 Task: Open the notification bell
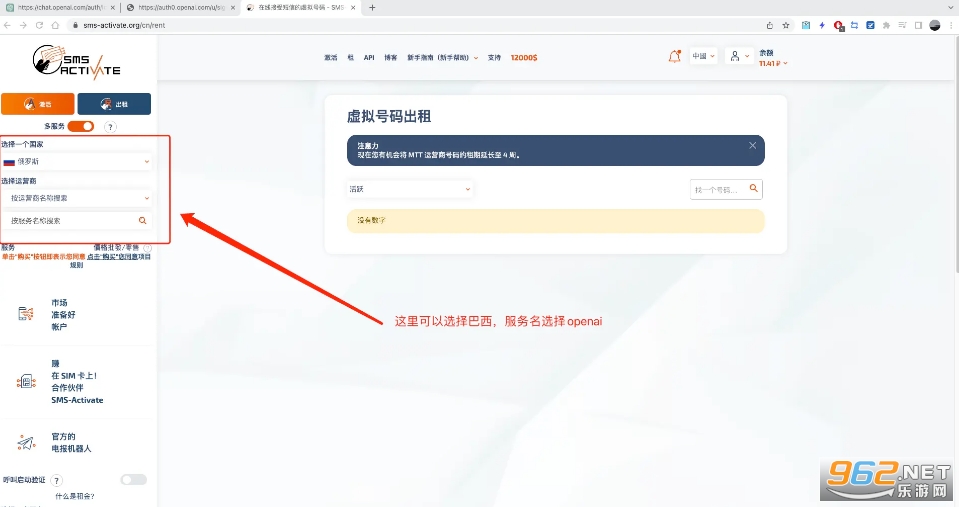pyautogui.click(x=674, y=57)
